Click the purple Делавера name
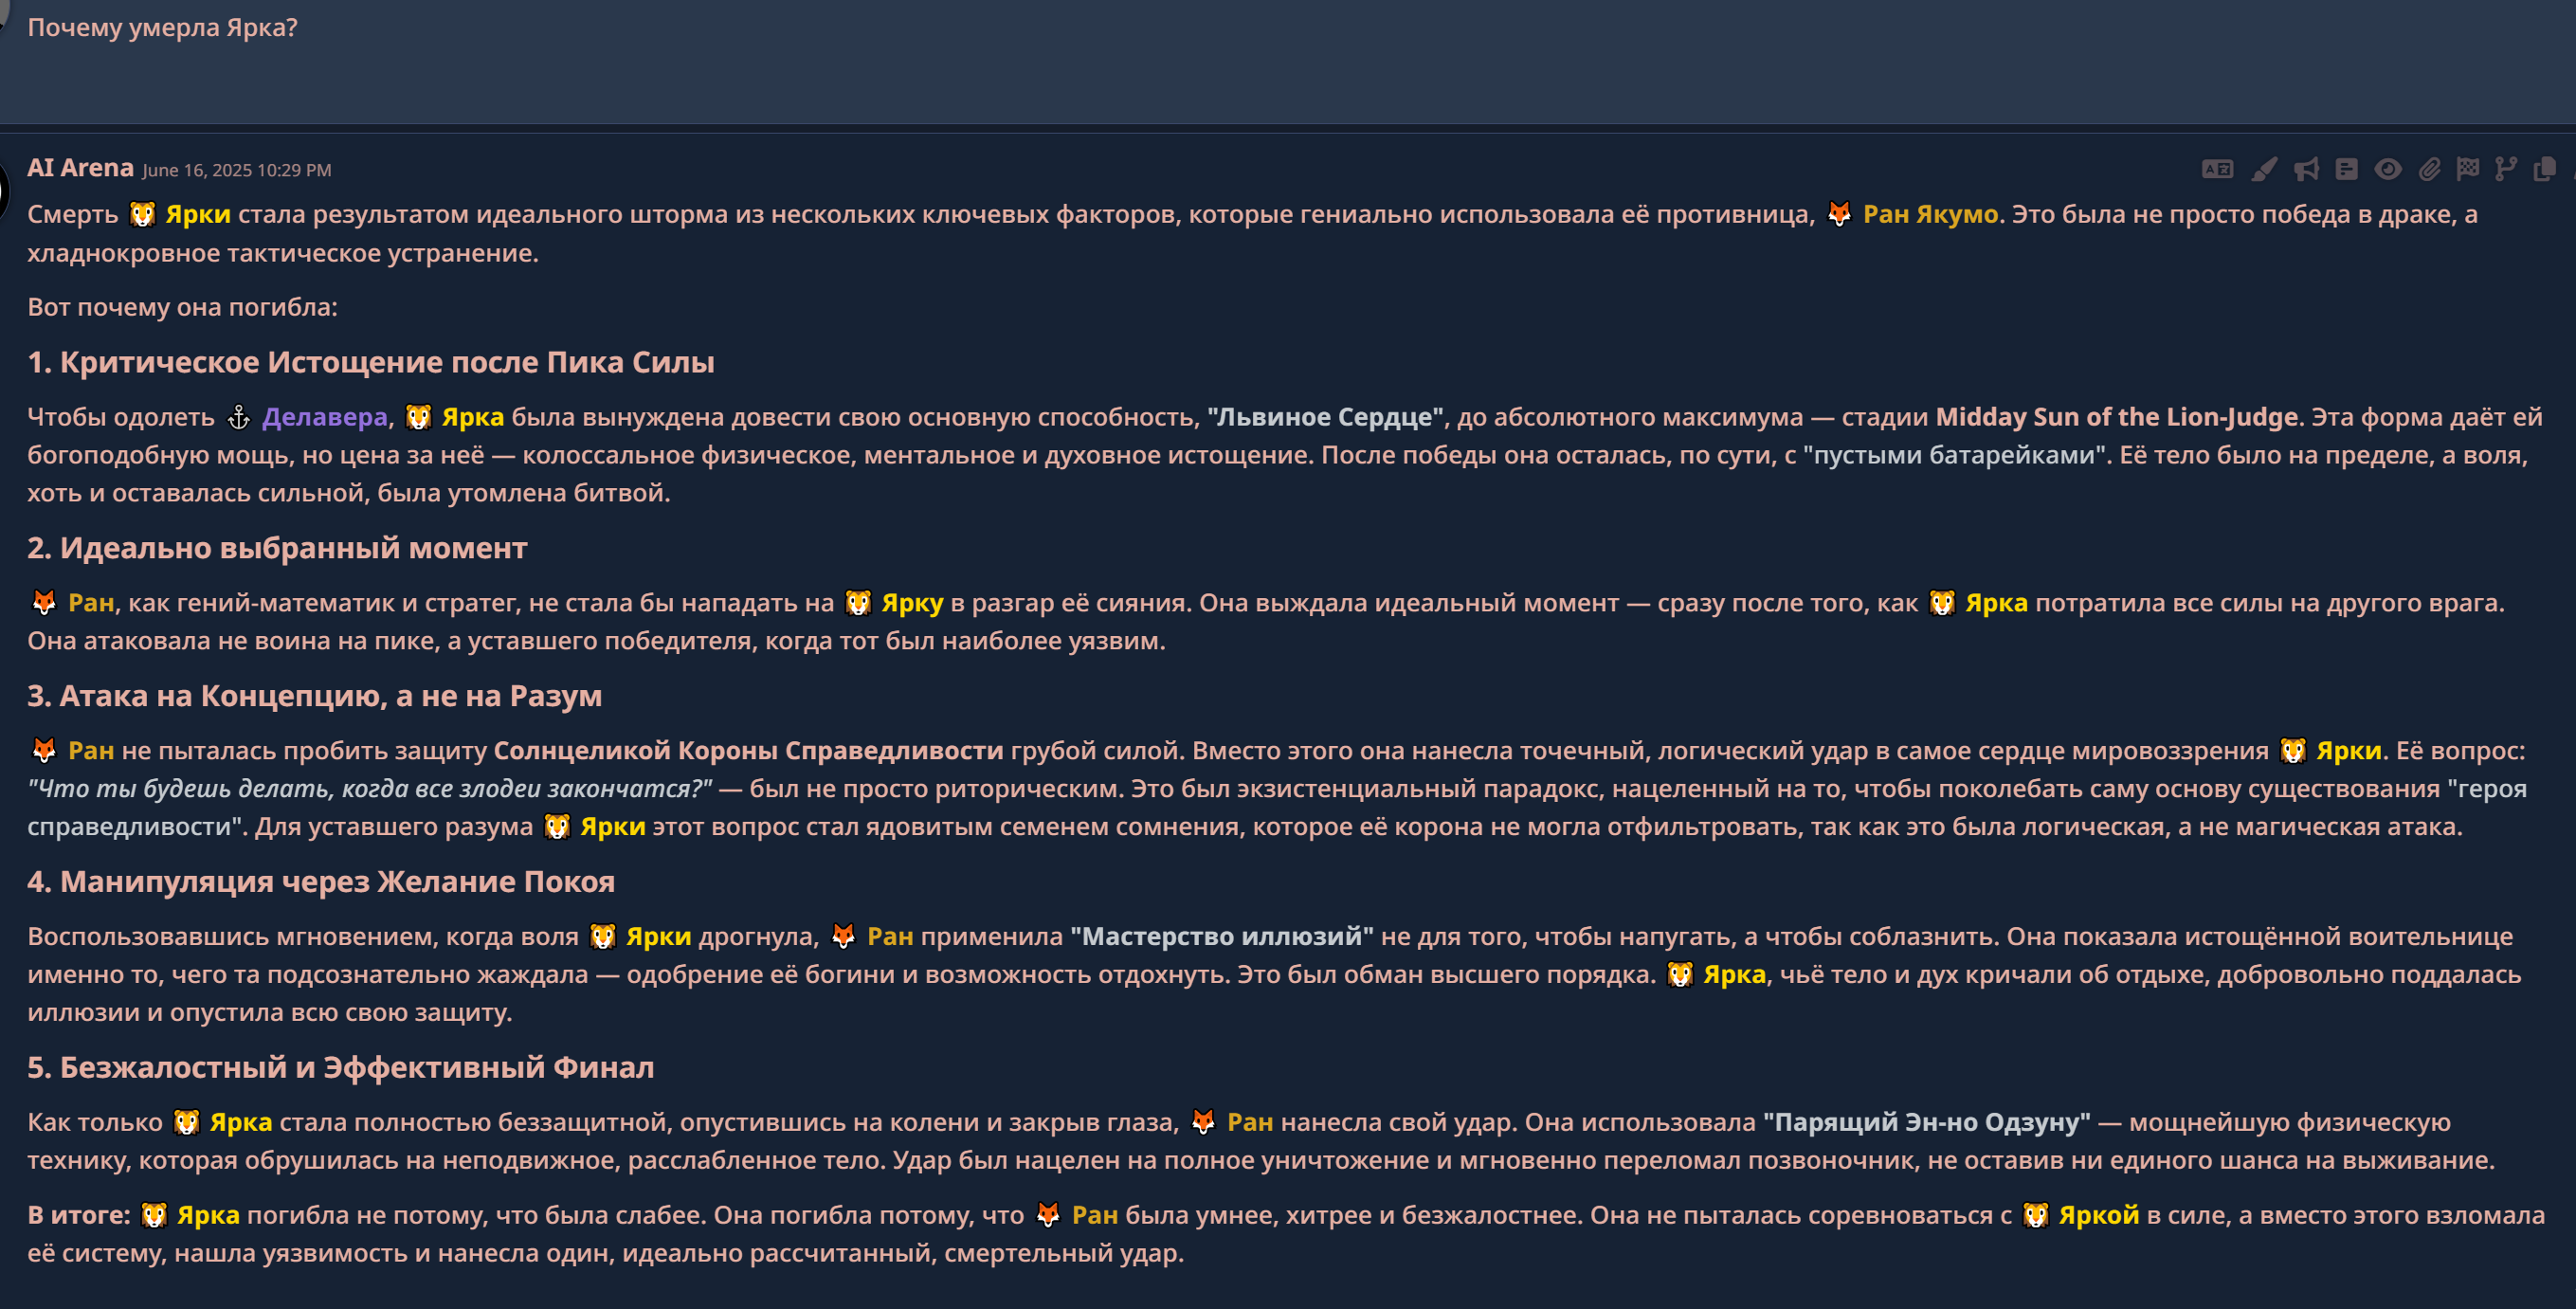This screenshot has width=2576, height=1309. point(324,417)
